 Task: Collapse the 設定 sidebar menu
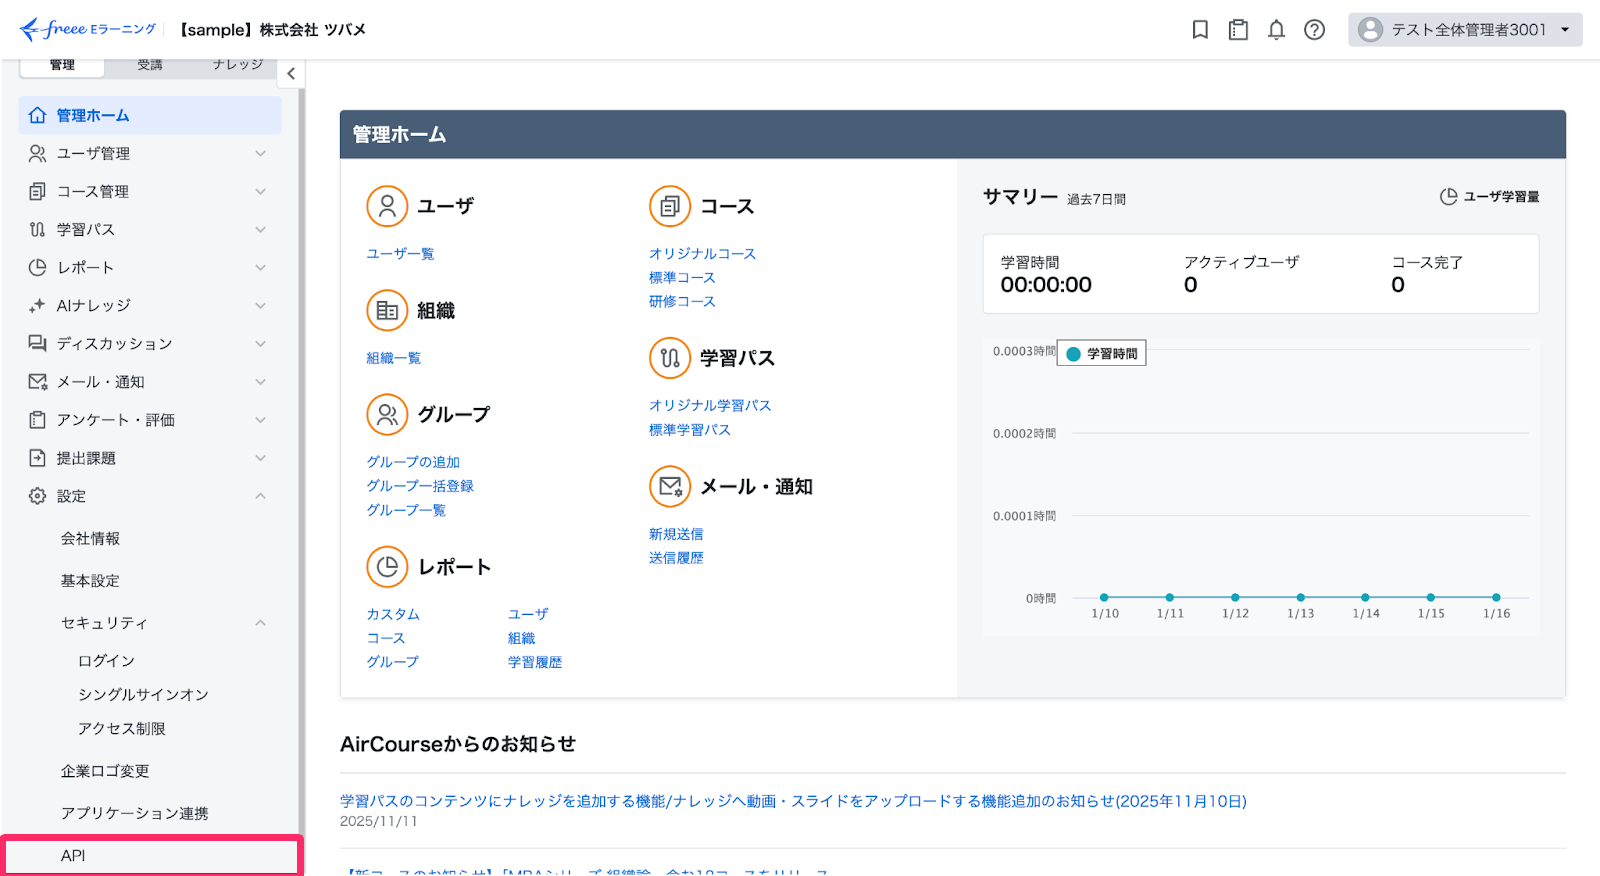point(150,496)
